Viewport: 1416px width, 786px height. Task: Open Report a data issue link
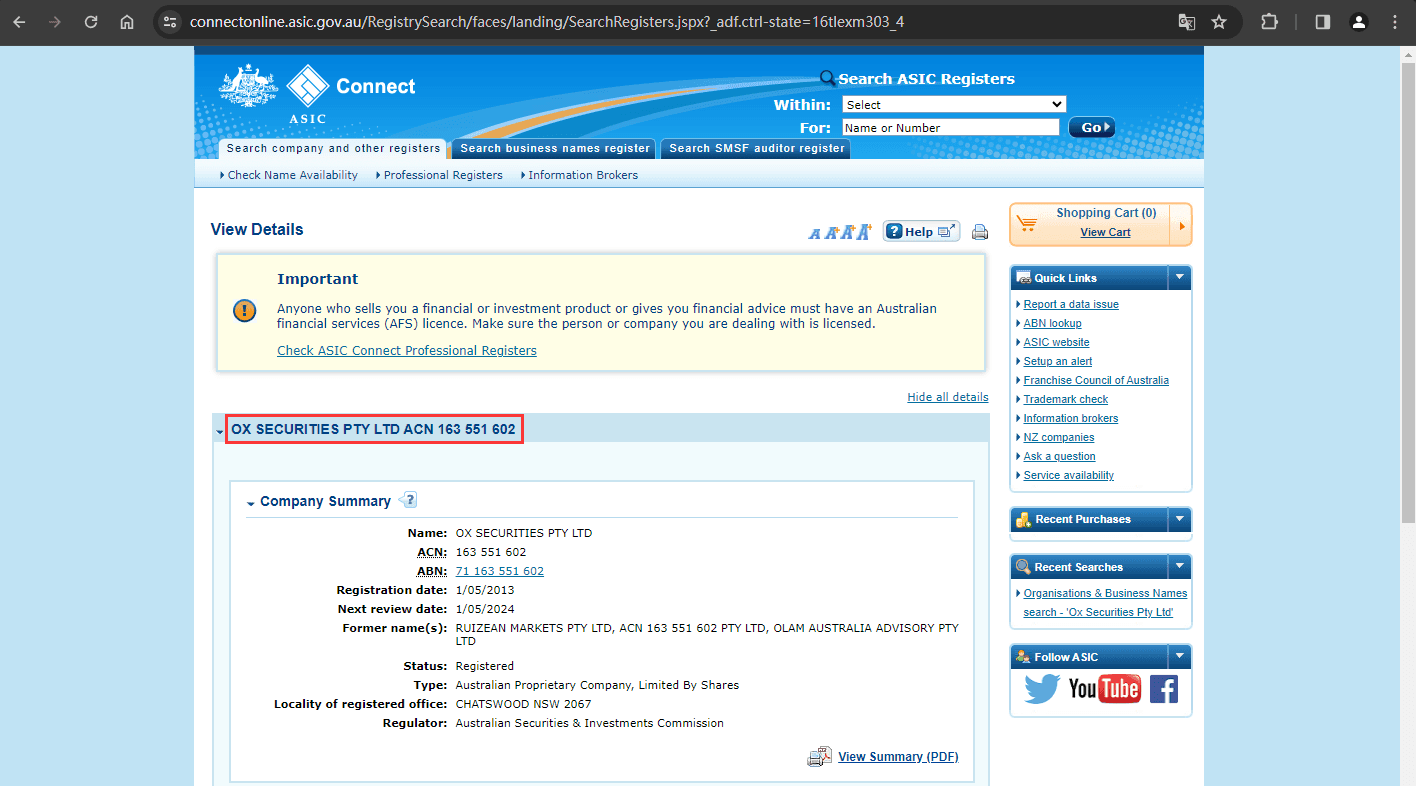point(1071,304)
